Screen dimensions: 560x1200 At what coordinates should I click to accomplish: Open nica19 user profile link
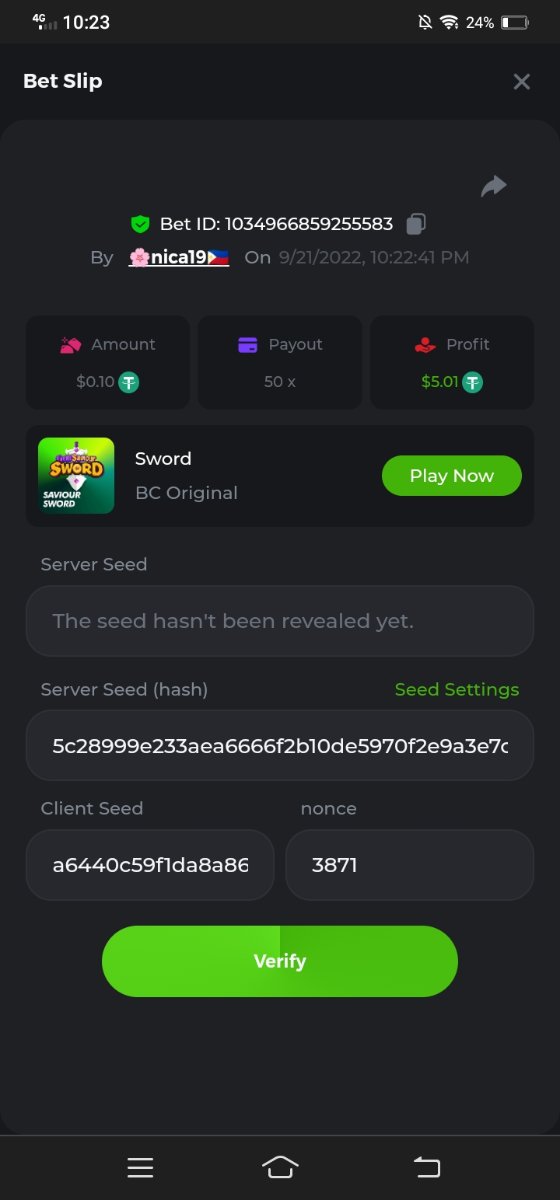click(x=179, y=257)
